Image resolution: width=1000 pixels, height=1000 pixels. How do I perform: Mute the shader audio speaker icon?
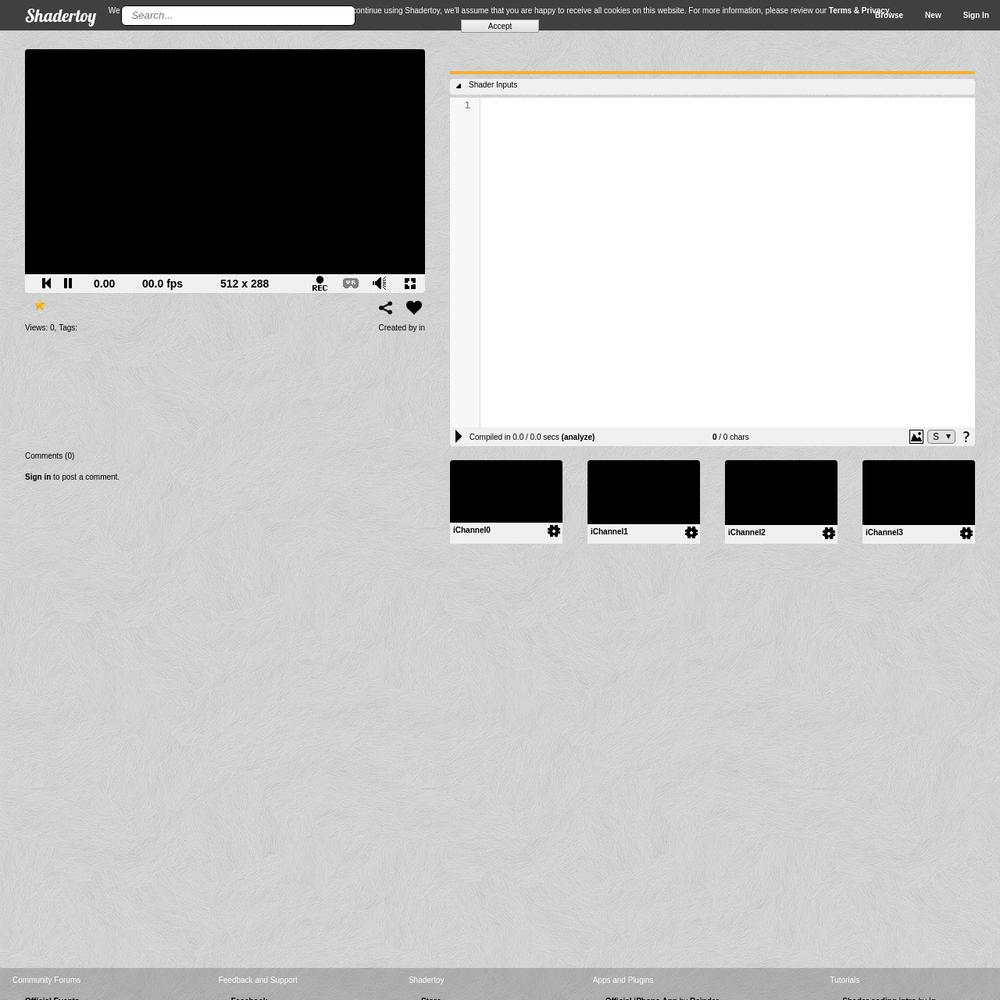pyautogui.click(x=379, y=283)
